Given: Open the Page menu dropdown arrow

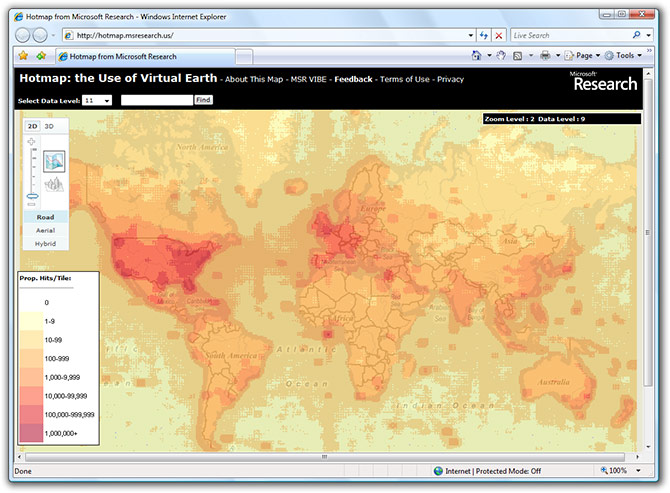Looking at the screenshot, I should click(598, 56).
